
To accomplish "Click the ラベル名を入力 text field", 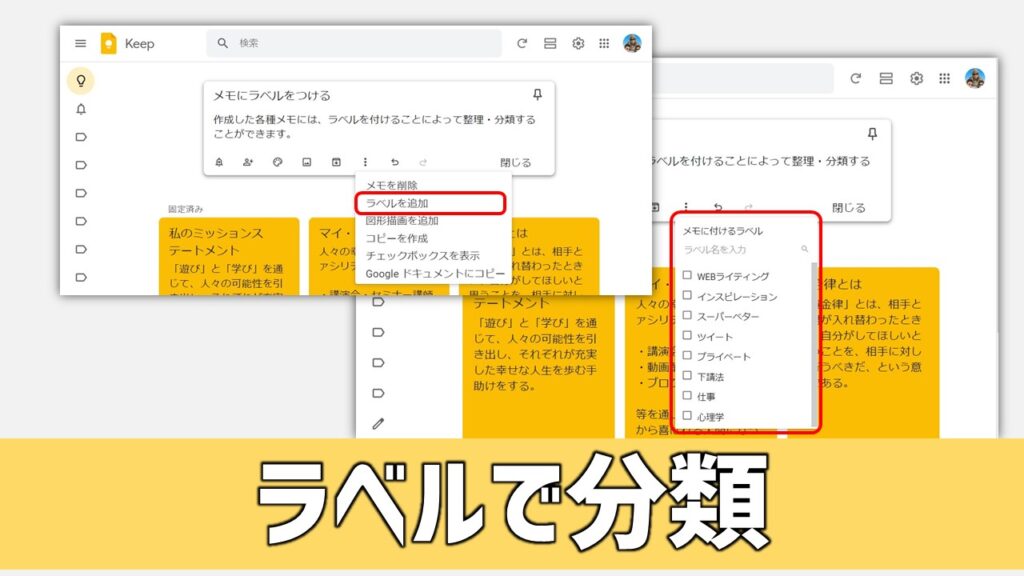I will (738, 249).
